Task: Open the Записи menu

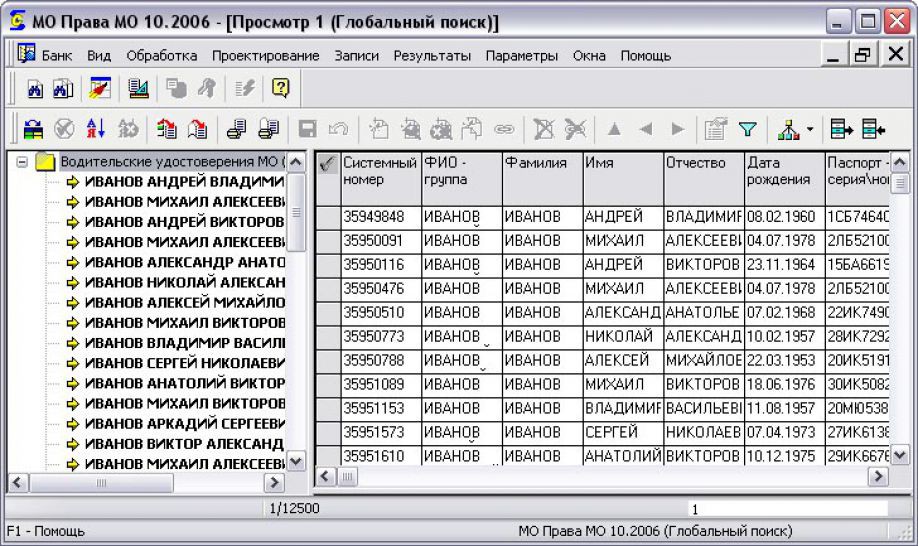Action: [357, 56]
